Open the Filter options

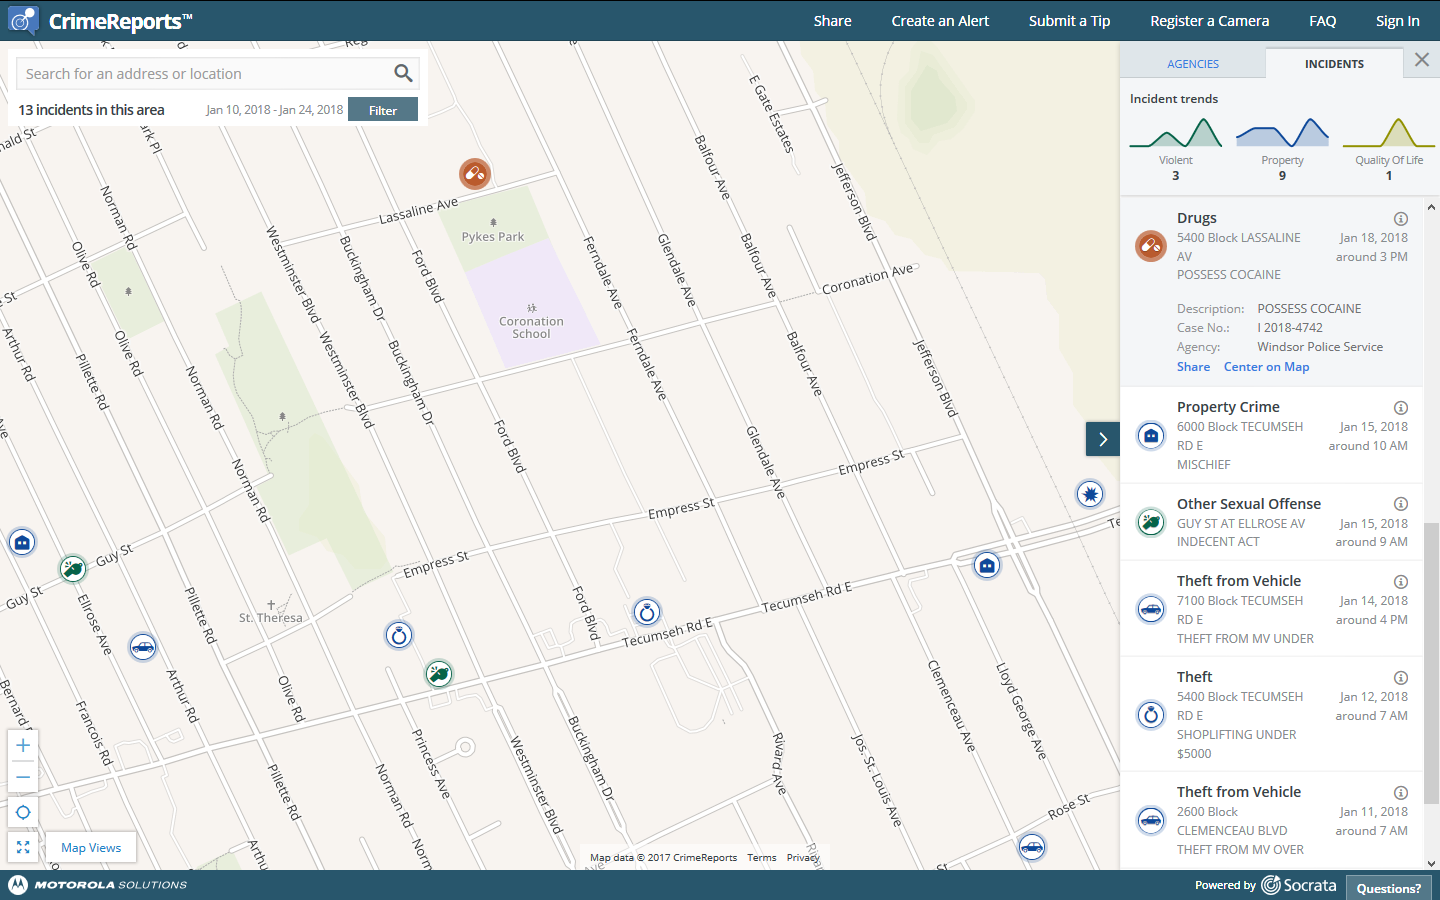[383, 110]
